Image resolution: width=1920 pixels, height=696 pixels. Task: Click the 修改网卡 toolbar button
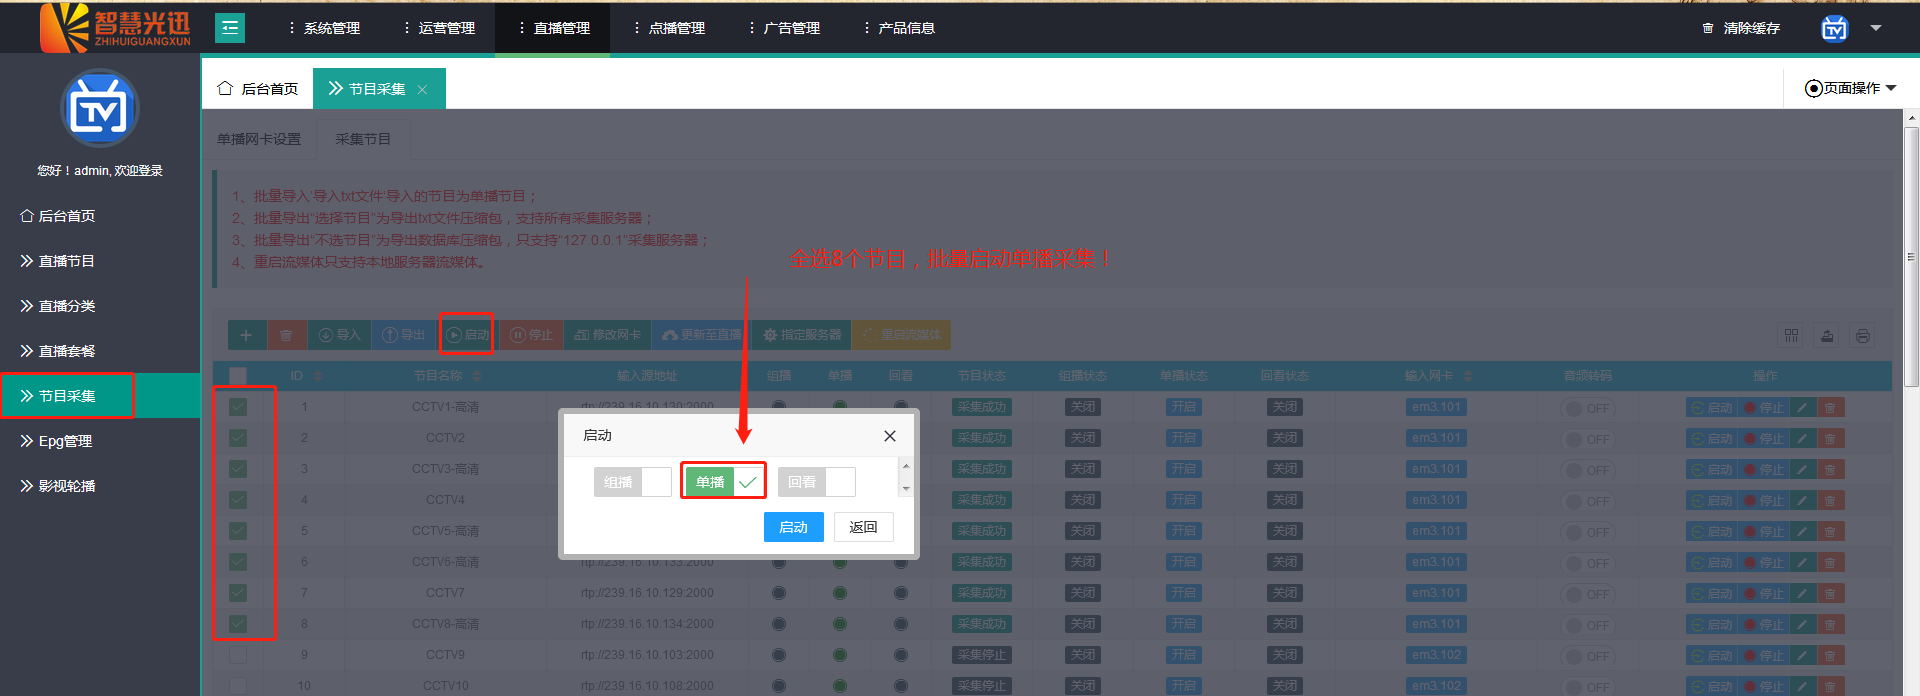[608, 335]
